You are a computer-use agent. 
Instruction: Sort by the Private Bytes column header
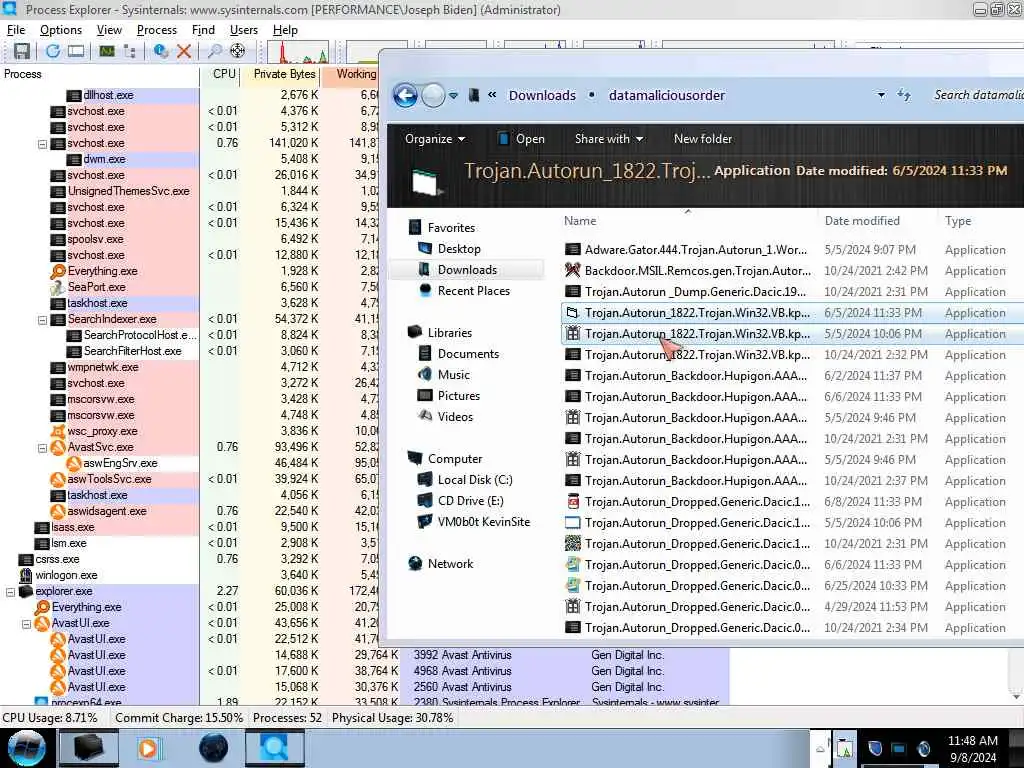[x=281, y=74]
